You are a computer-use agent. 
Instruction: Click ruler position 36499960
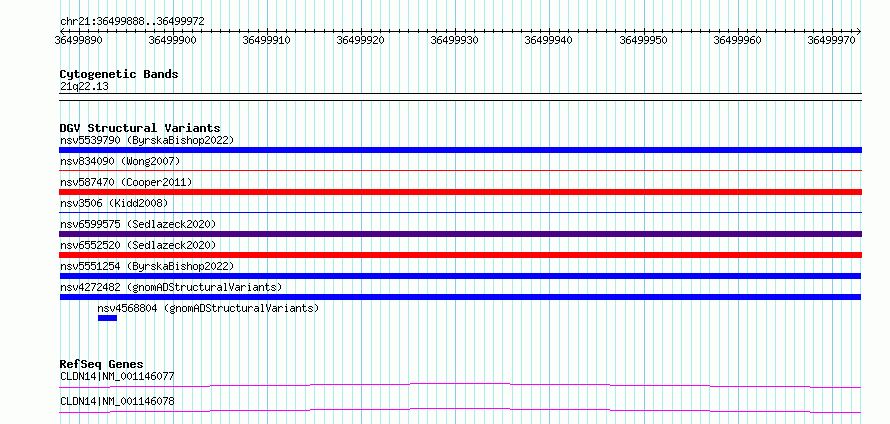coord(737,40)
